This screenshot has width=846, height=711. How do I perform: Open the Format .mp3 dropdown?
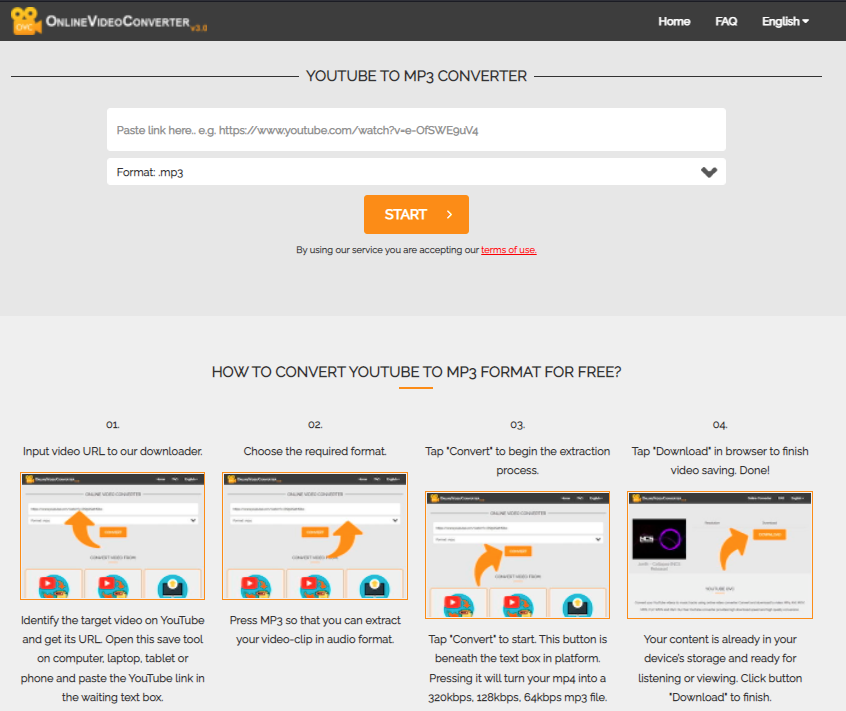(x=416, y=172)
